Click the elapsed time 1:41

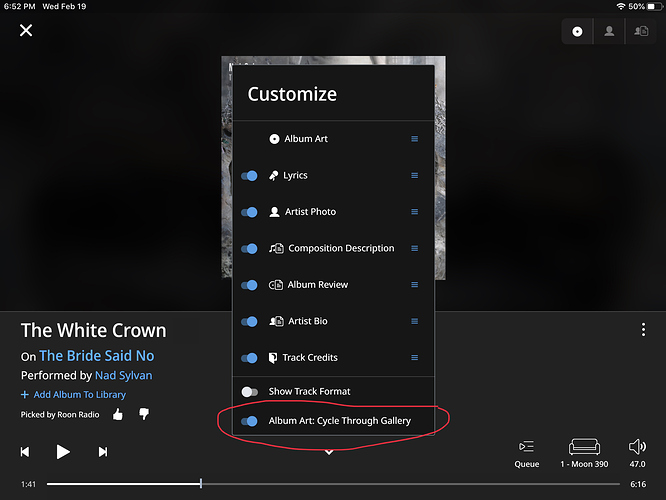tap(28, 484)
